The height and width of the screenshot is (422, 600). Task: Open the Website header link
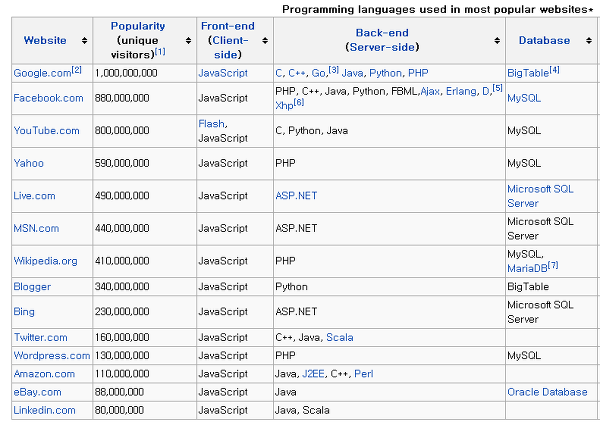(x=45, y=41)
